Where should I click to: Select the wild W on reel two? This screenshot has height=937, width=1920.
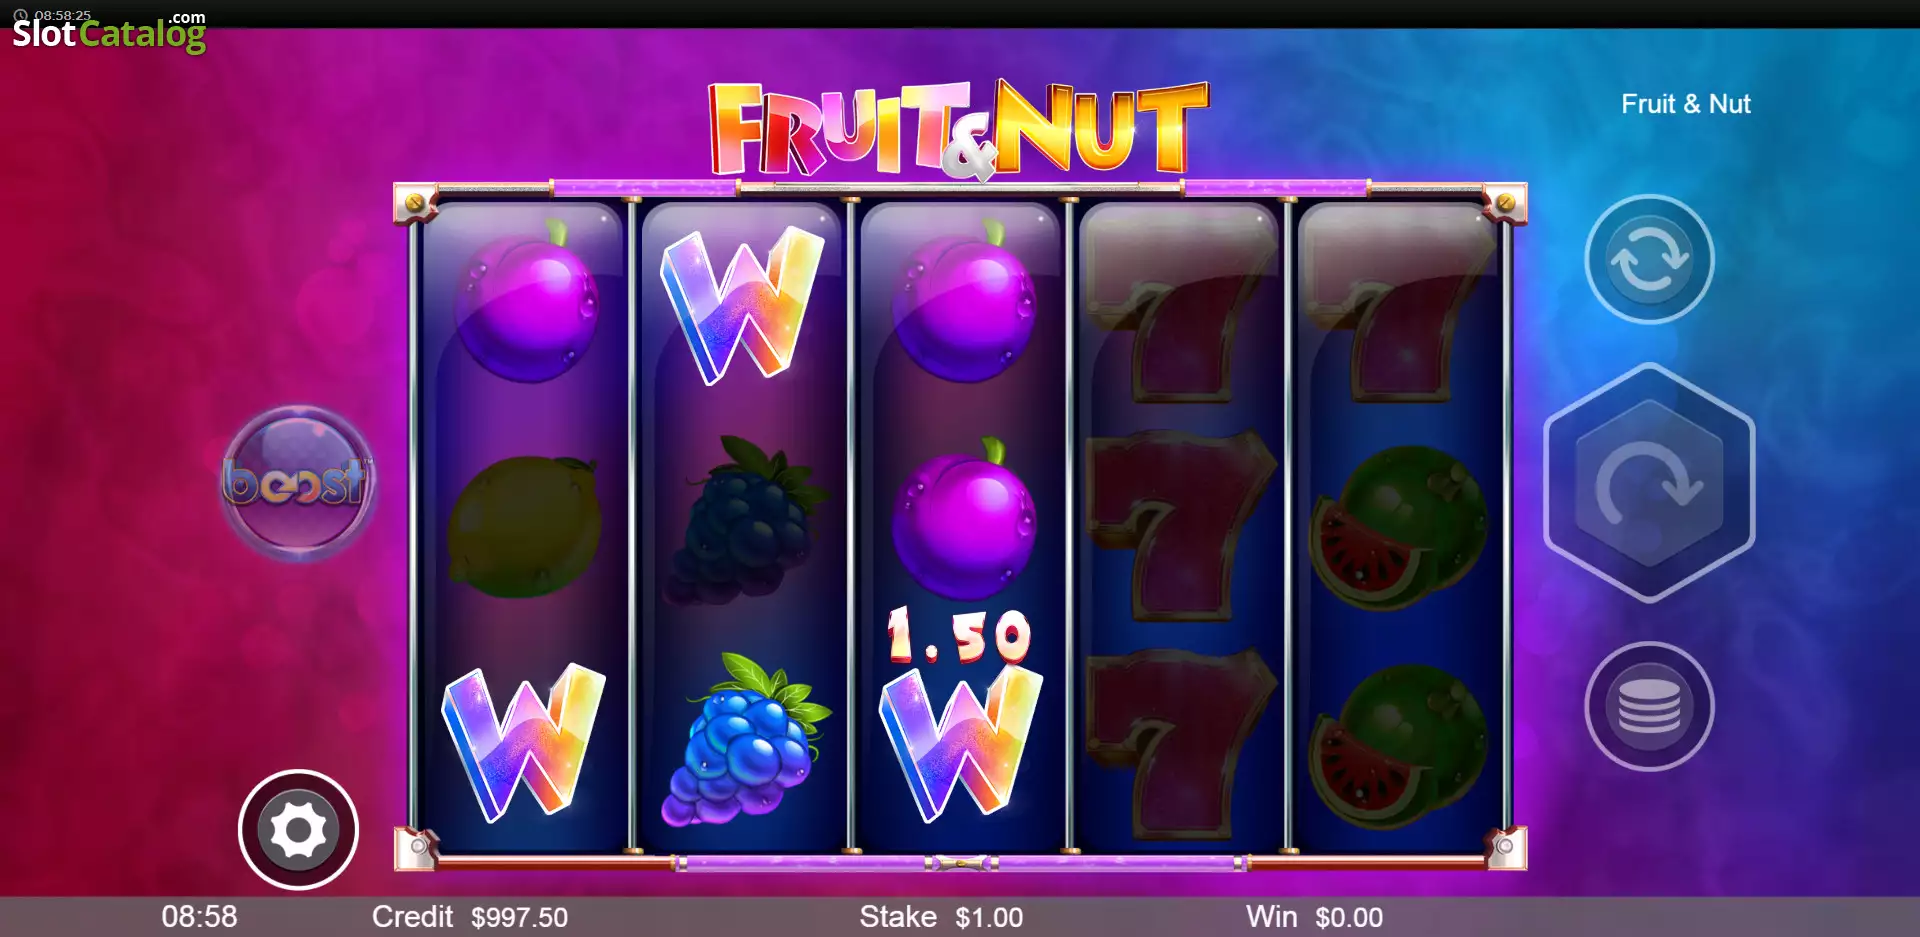point(742,304)
